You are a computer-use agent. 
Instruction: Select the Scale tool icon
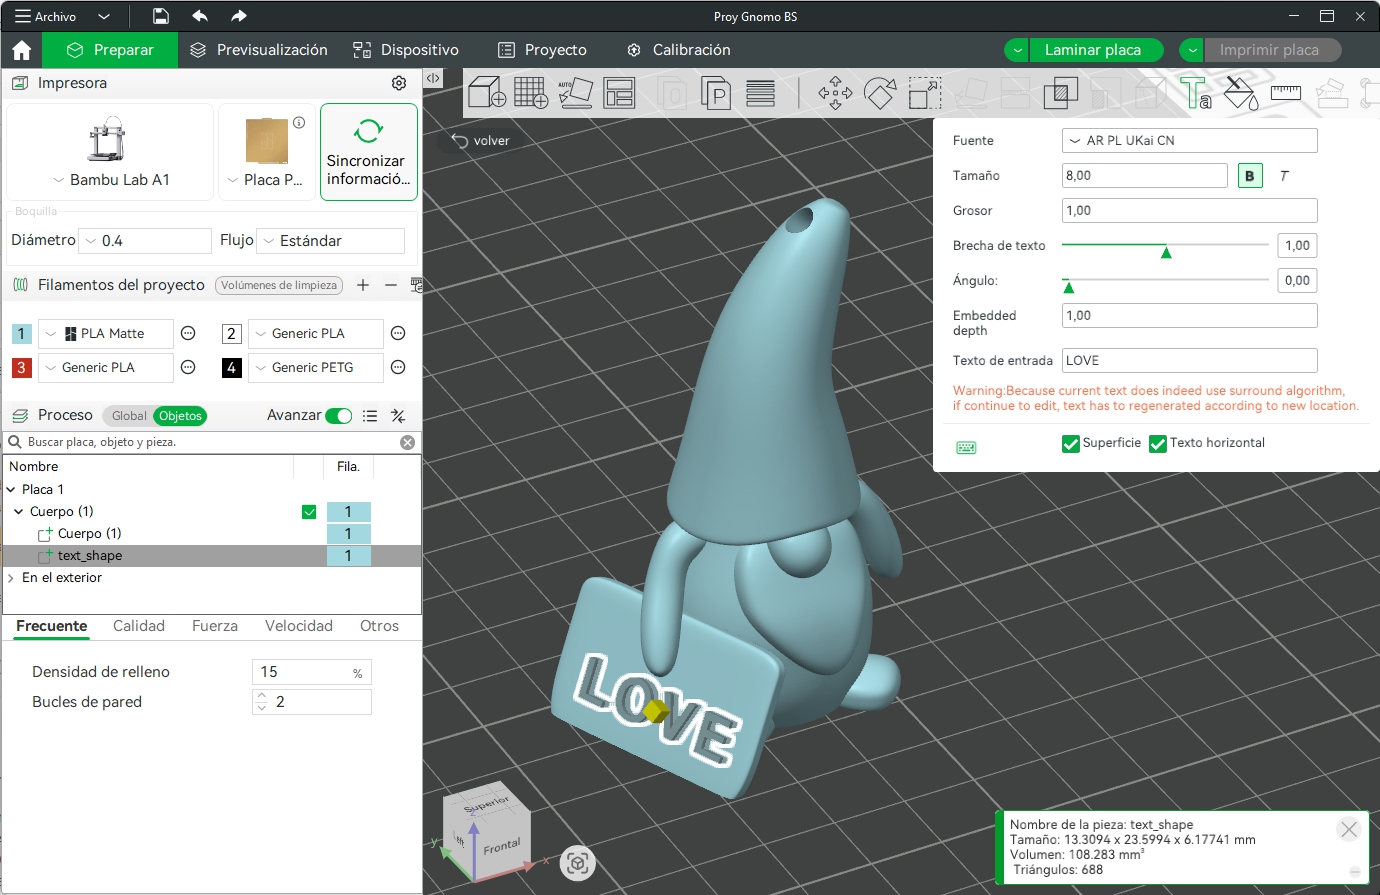coord(924,93)
